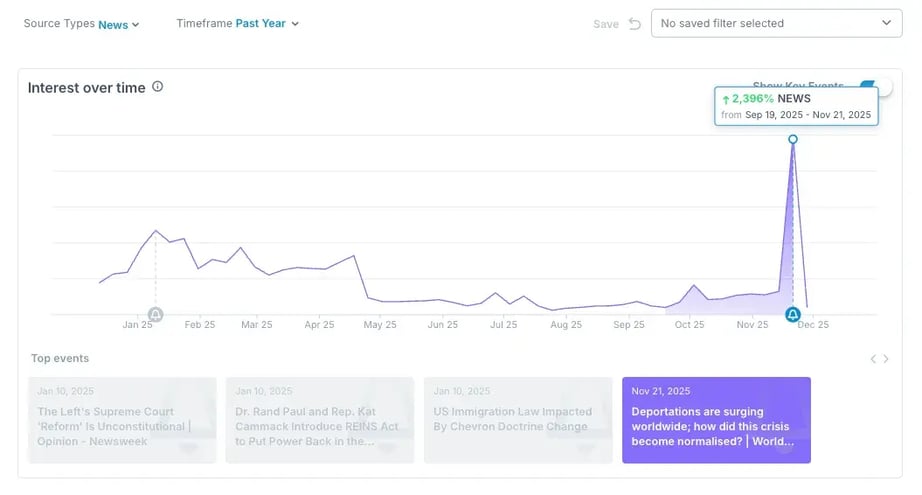Click the Save filter button
Viewport: 922px width, 495px height.
point(606,24)
